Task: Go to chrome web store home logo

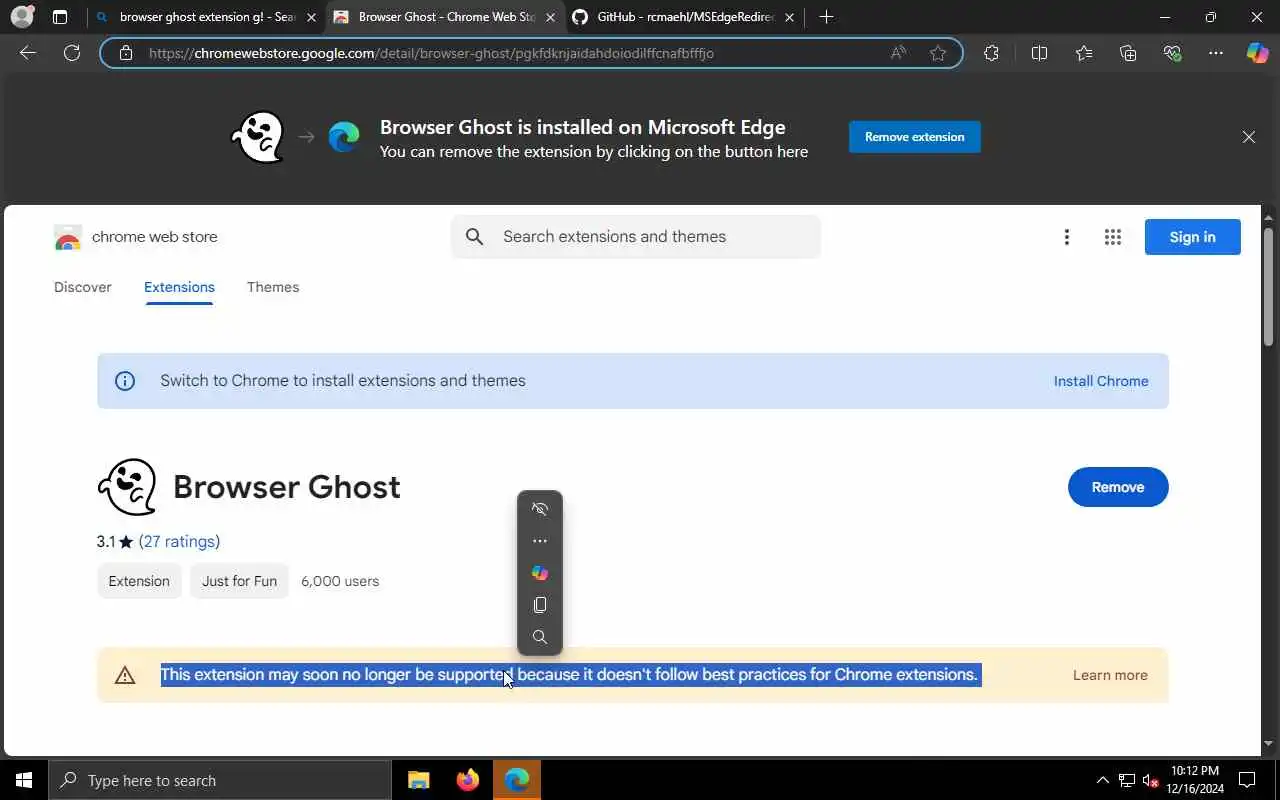Action: click(x=136, y=237)
